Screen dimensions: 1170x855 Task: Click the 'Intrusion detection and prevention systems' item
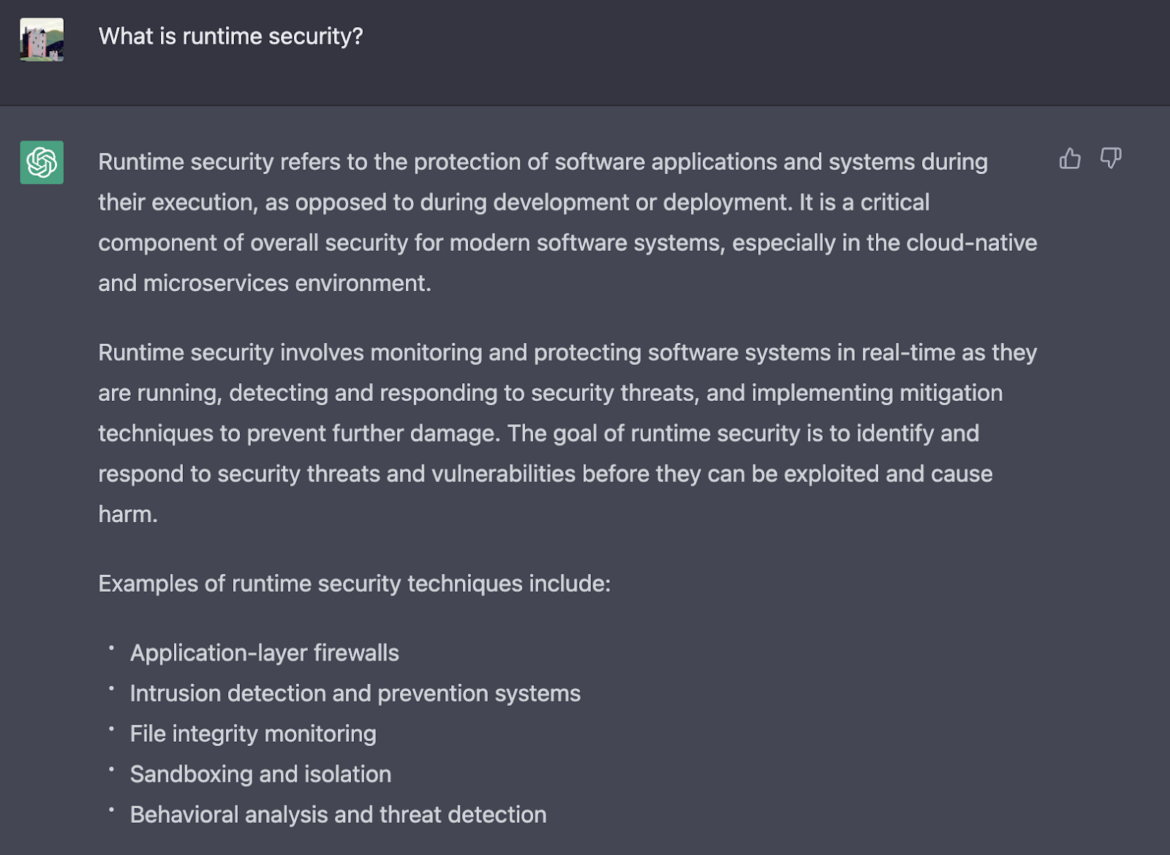tap(355, 693)
